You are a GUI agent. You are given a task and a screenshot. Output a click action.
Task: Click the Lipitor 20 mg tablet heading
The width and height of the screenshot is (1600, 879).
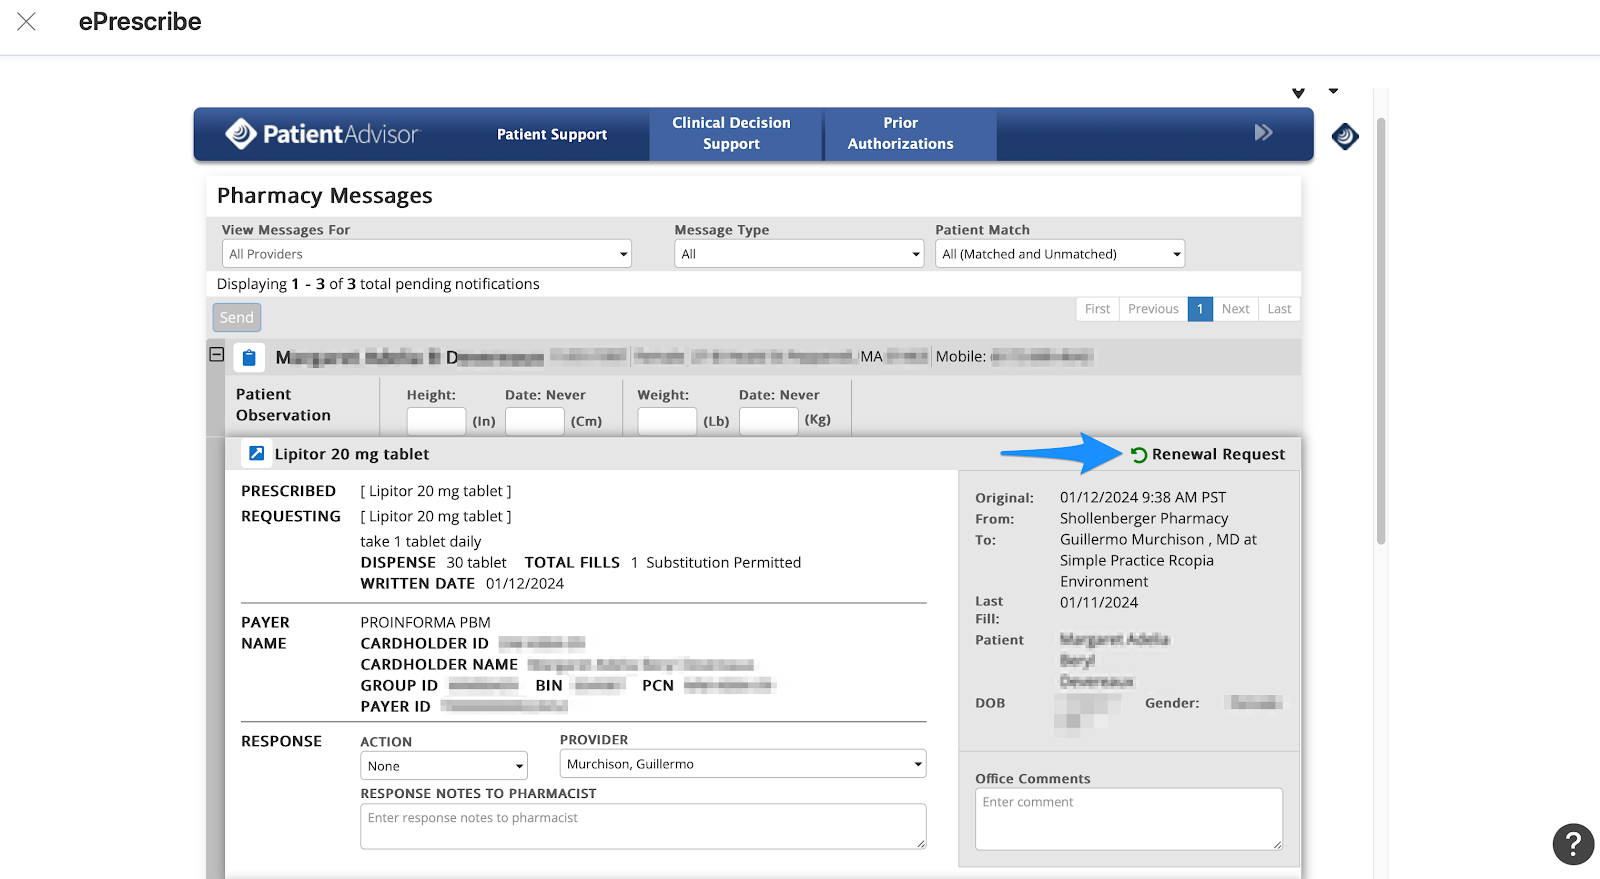tap(352, 454)
